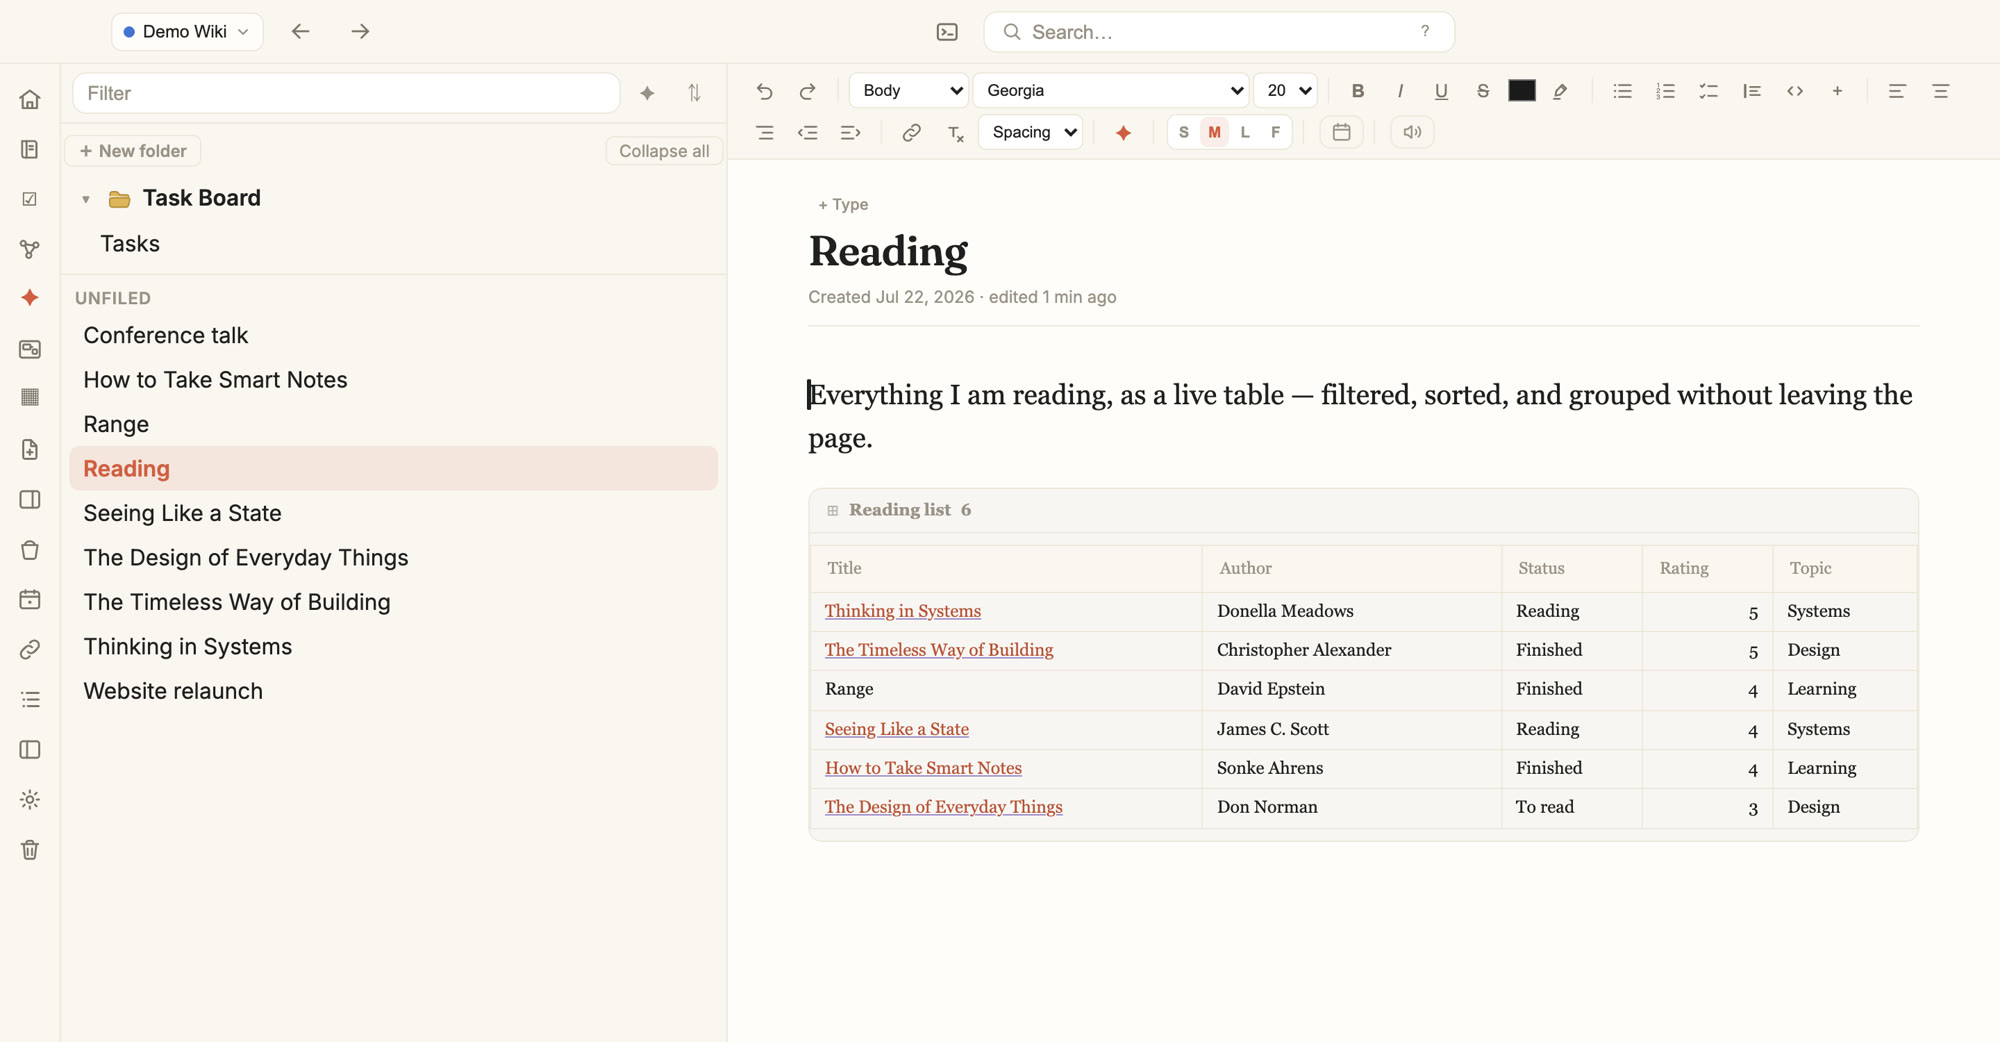Click the speaker read-aloud icon
Screen dimensions: 2000x1042
coord(1412,132)
